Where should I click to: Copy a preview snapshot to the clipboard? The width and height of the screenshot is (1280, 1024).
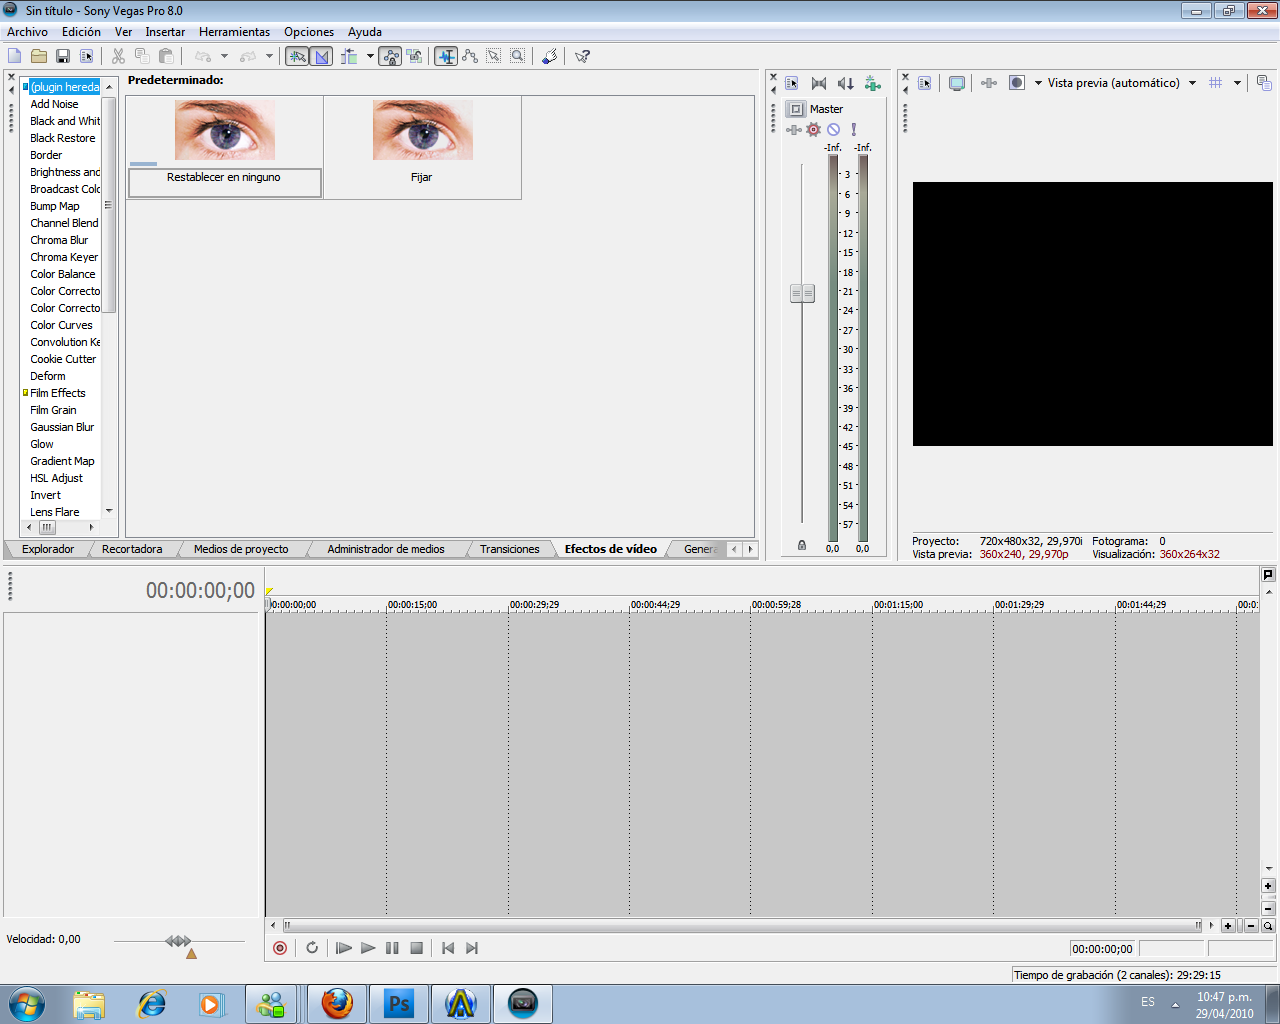(1265, 83)
